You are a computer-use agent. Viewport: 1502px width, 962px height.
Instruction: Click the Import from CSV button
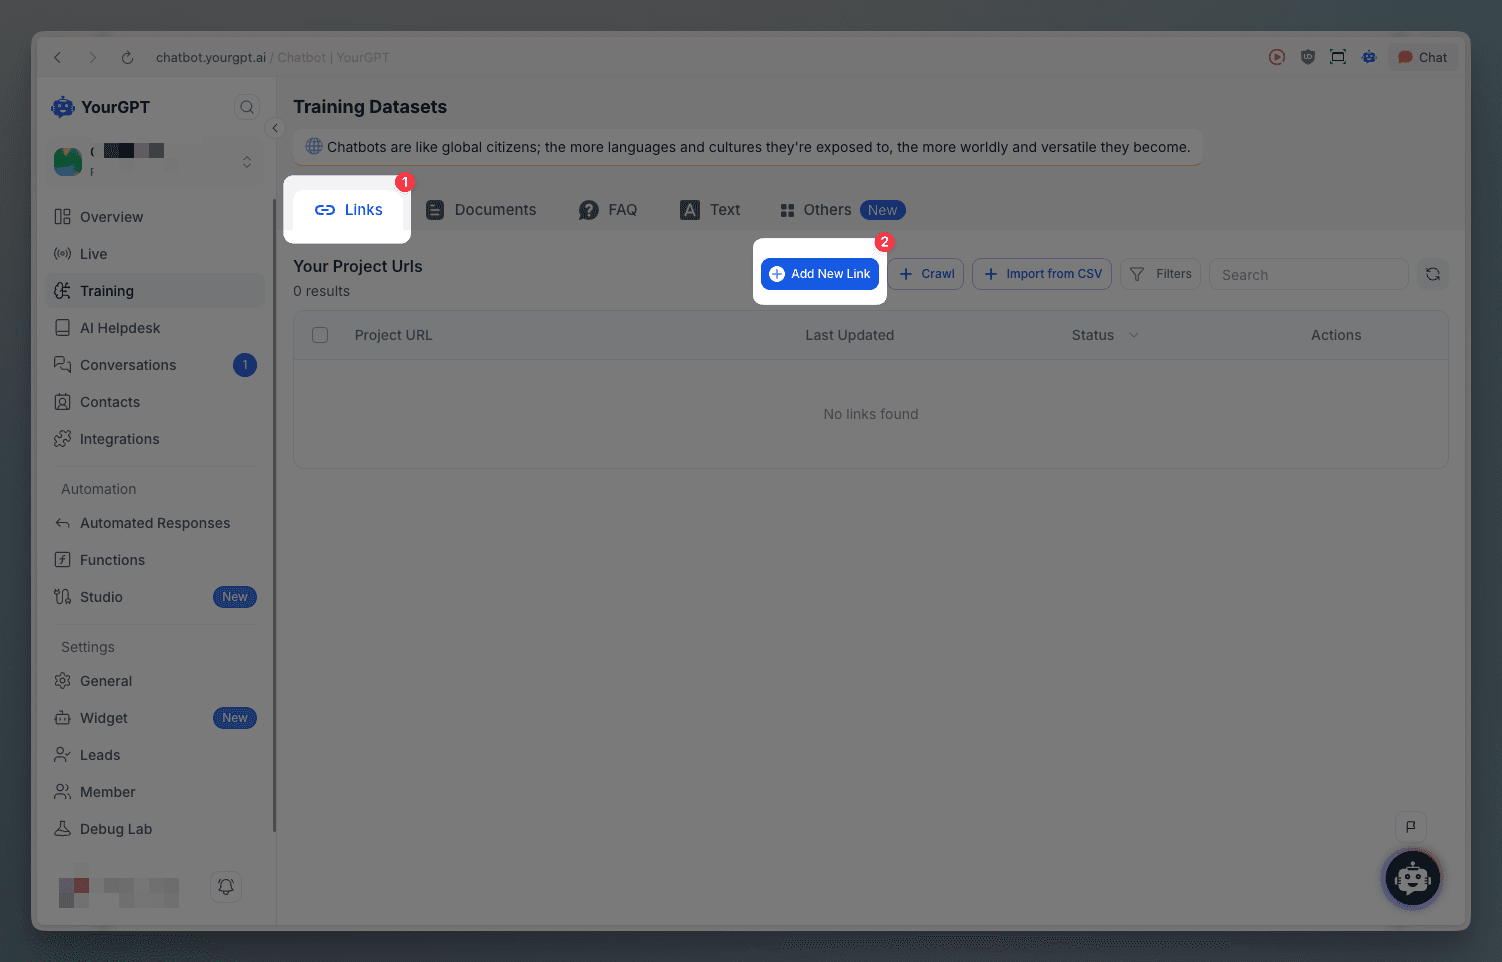pos(1042,274)
